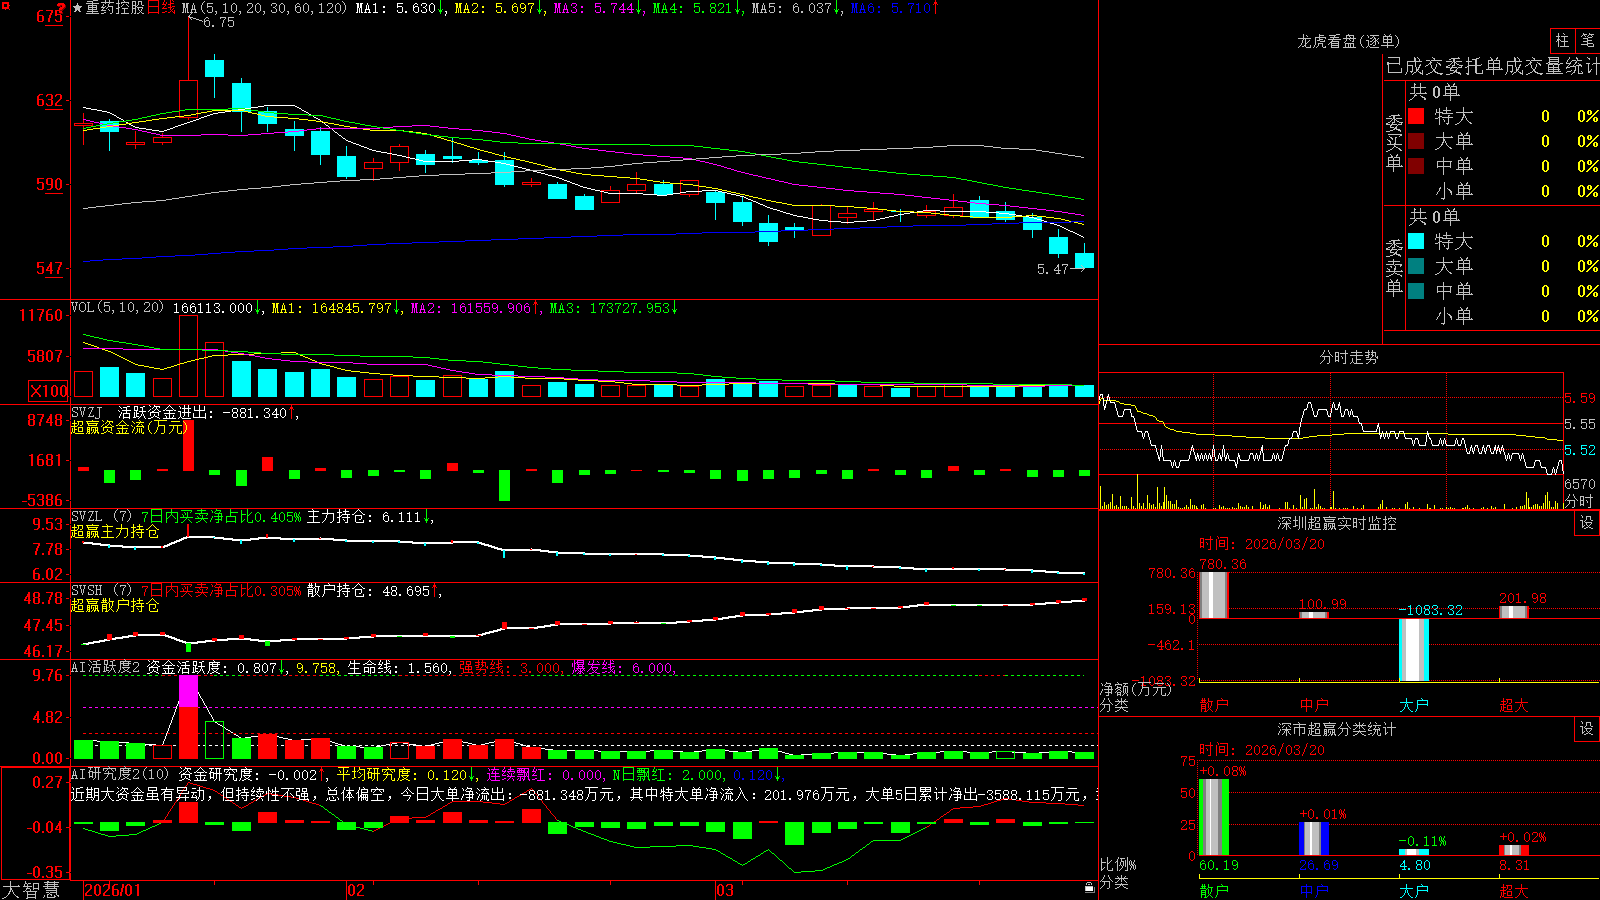The height and width of the screenshot is (900, 1600).
Task: Click the padlock icon below the chart
Action: [1090, 888]
